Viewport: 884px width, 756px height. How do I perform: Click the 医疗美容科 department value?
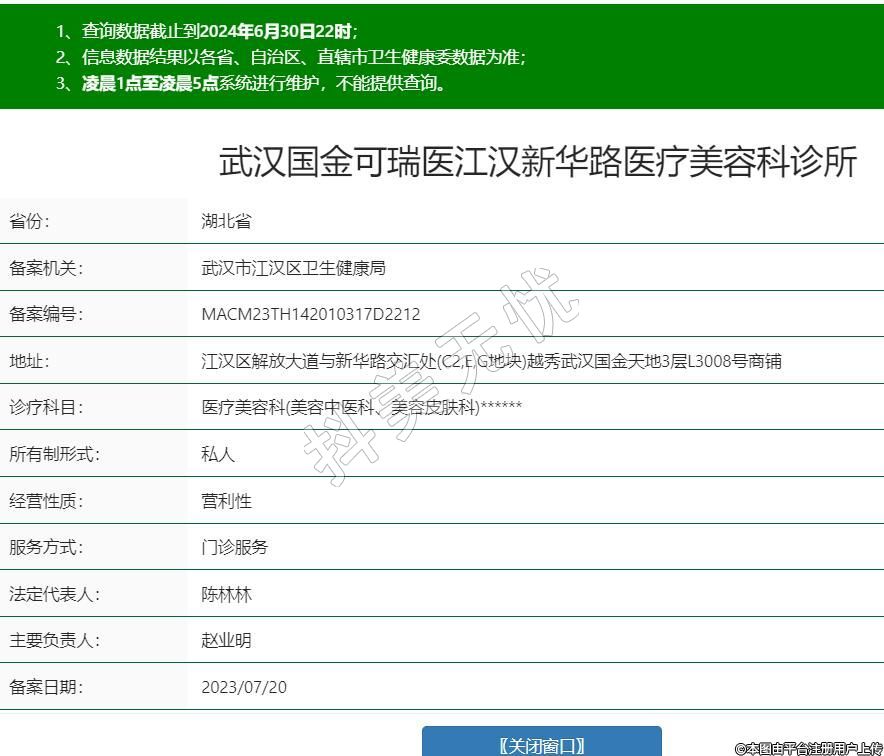361,408
